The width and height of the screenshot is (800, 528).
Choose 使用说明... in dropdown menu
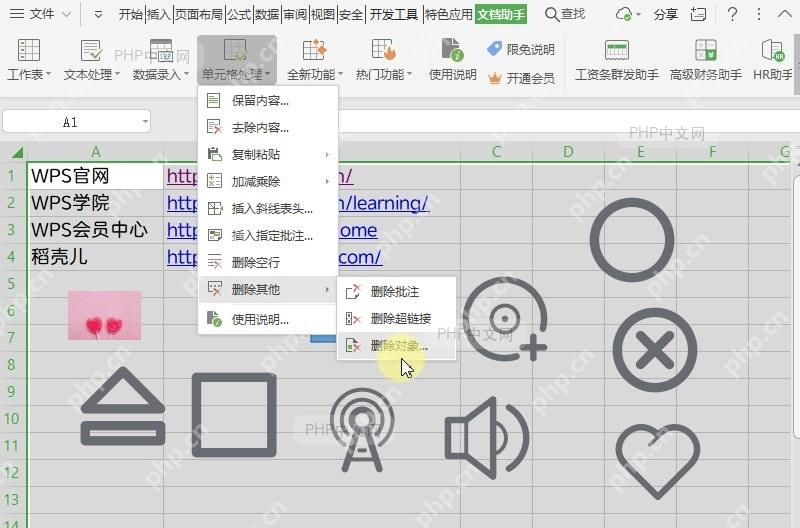click(268, 319)
